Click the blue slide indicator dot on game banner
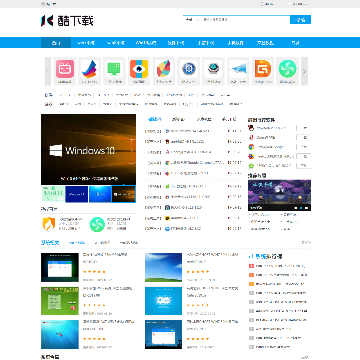This screenshot has width=360, height=360. 301,208
